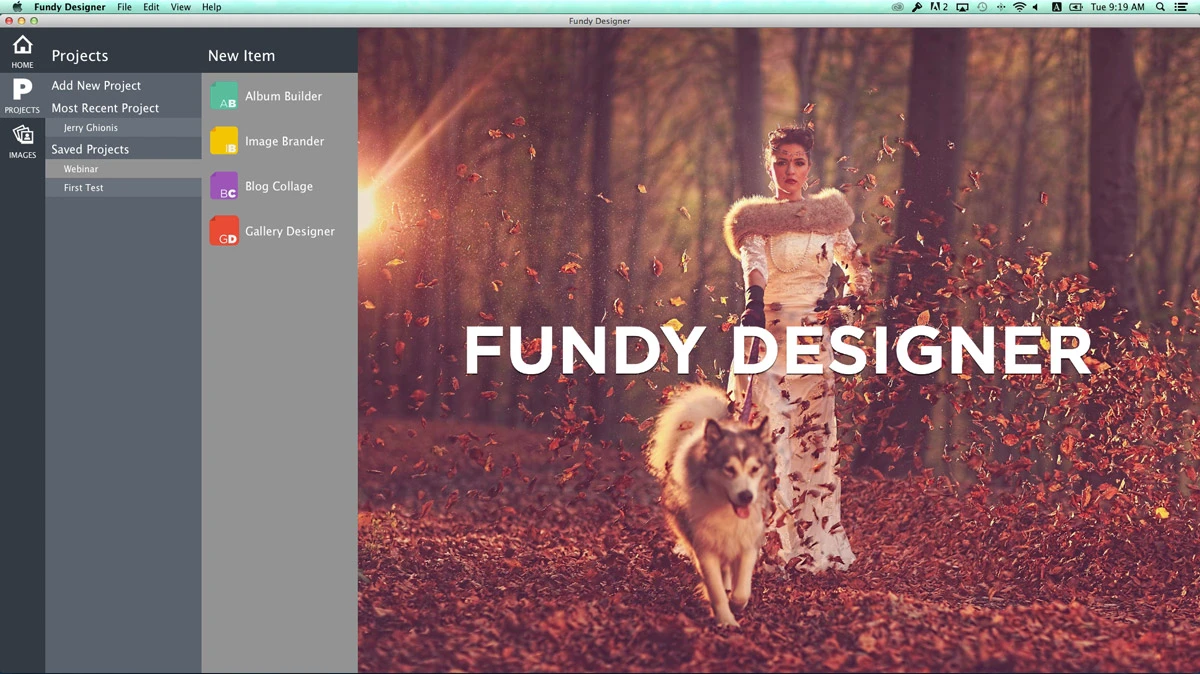Click Add New Project
Viewport: 1200px width, 674px height.
coord(96,85)
